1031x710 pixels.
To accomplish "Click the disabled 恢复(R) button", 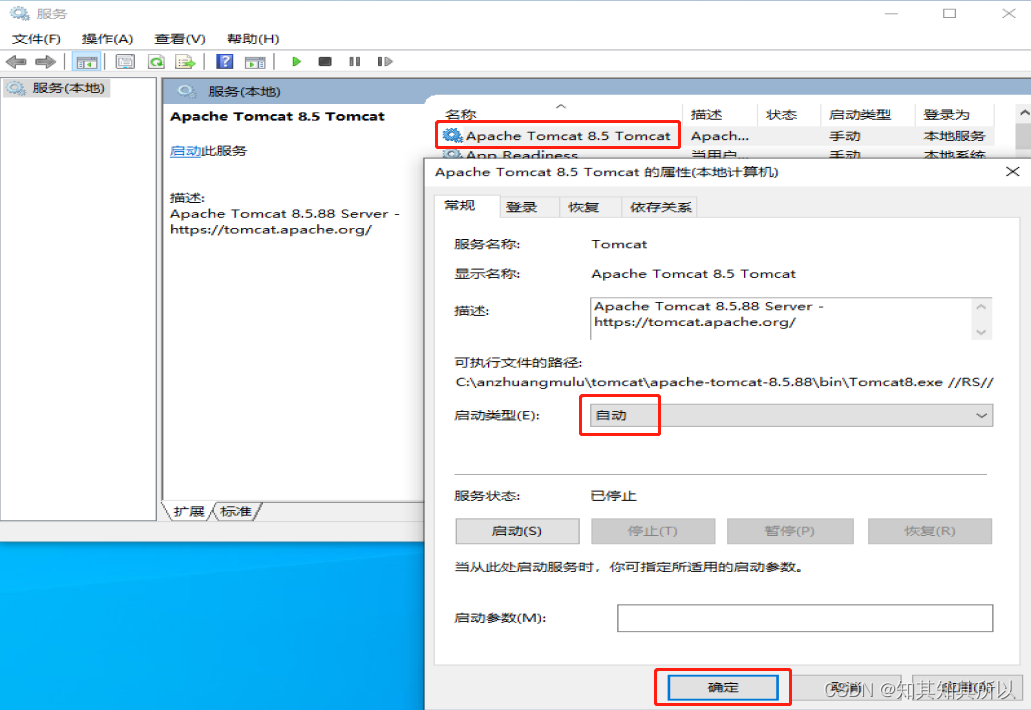I will pyautogui.click(x=930, y=531).
